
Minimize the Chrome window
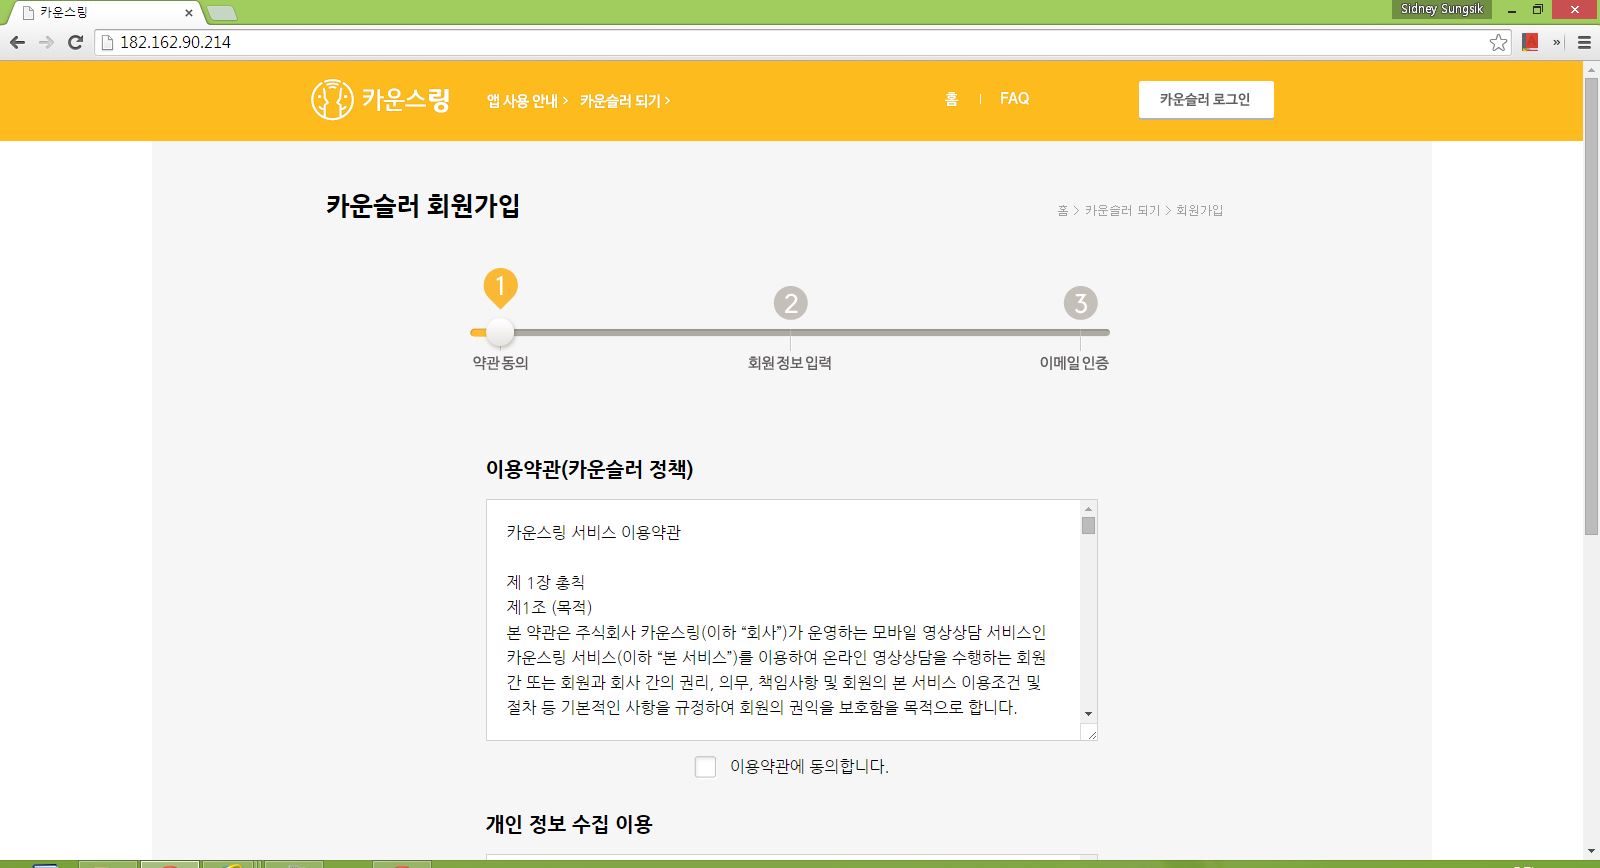point(1513,10)
